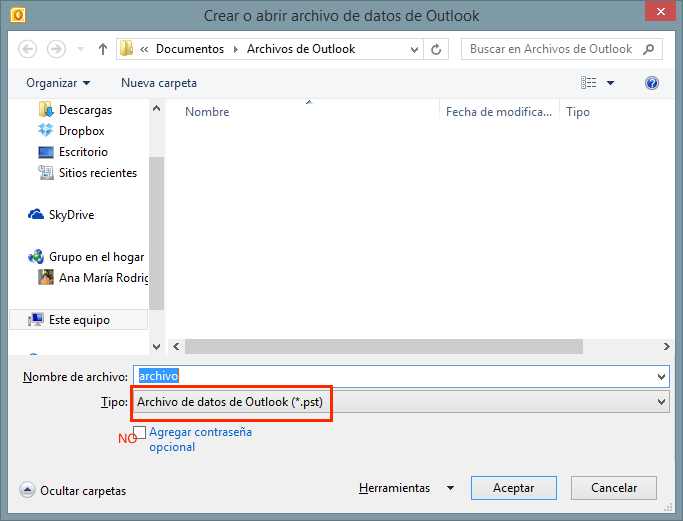The height and width of the screenshot is (521, 683).
Task: Click the Sitios recientes icon
Action: click(46, 173)
